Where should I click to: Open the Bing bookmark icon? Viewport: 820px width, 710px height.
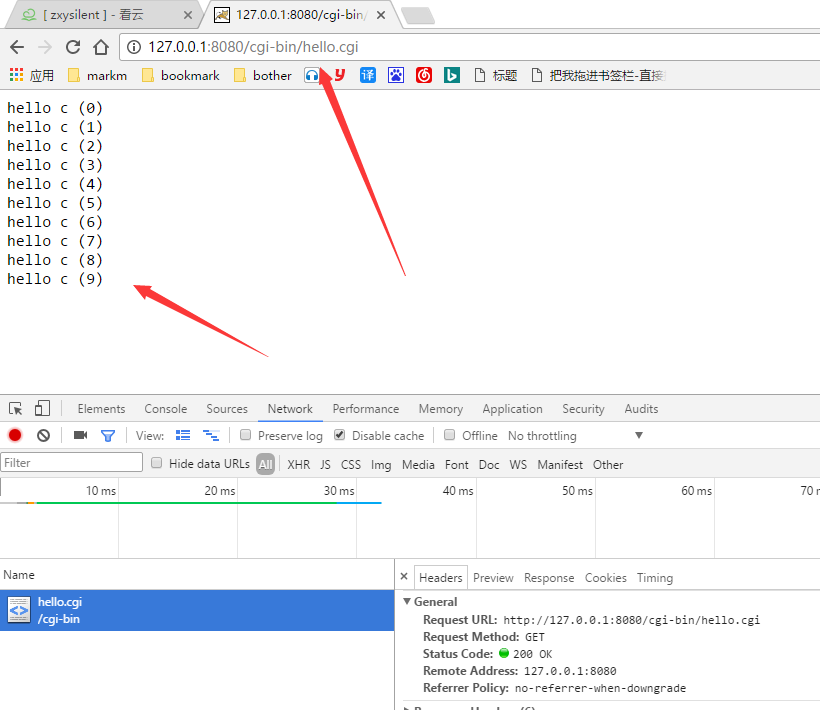(452, 75)
